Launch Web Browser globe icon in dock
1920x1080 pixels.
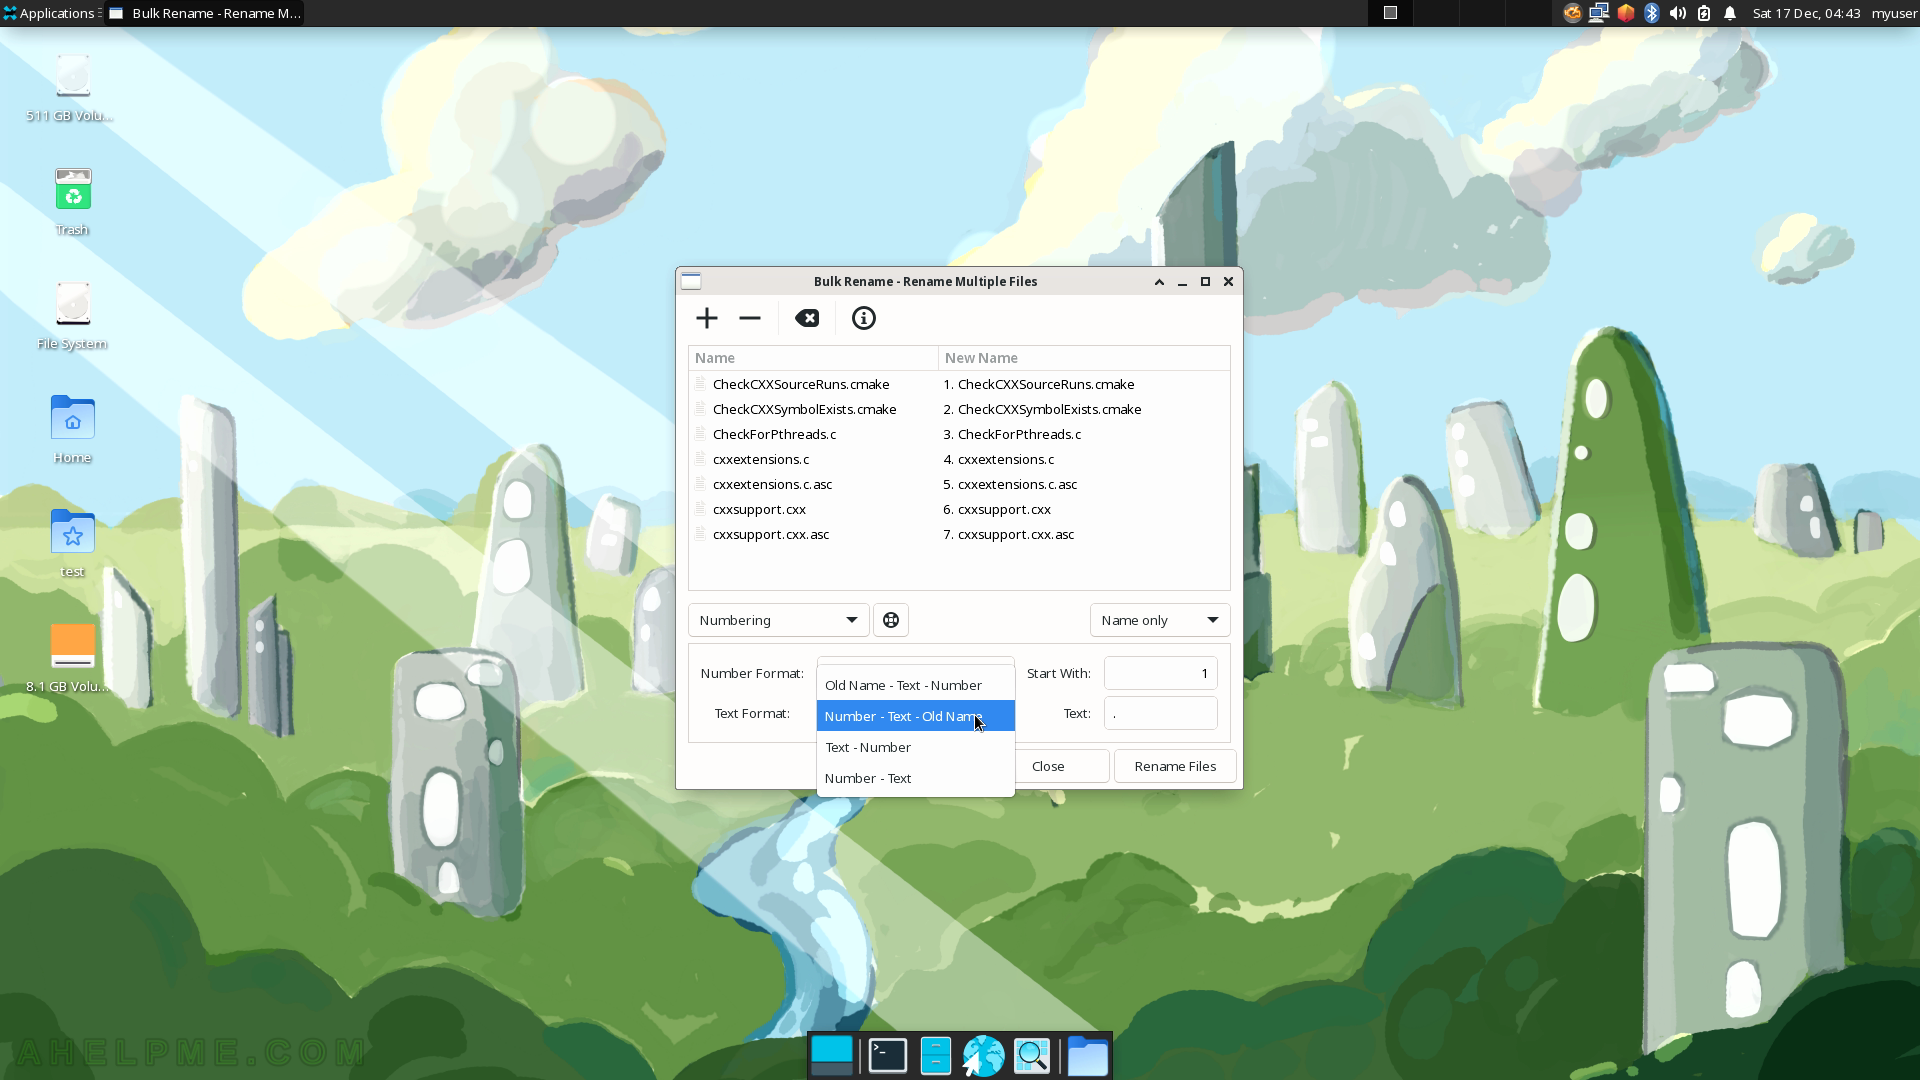(984, 1056)
